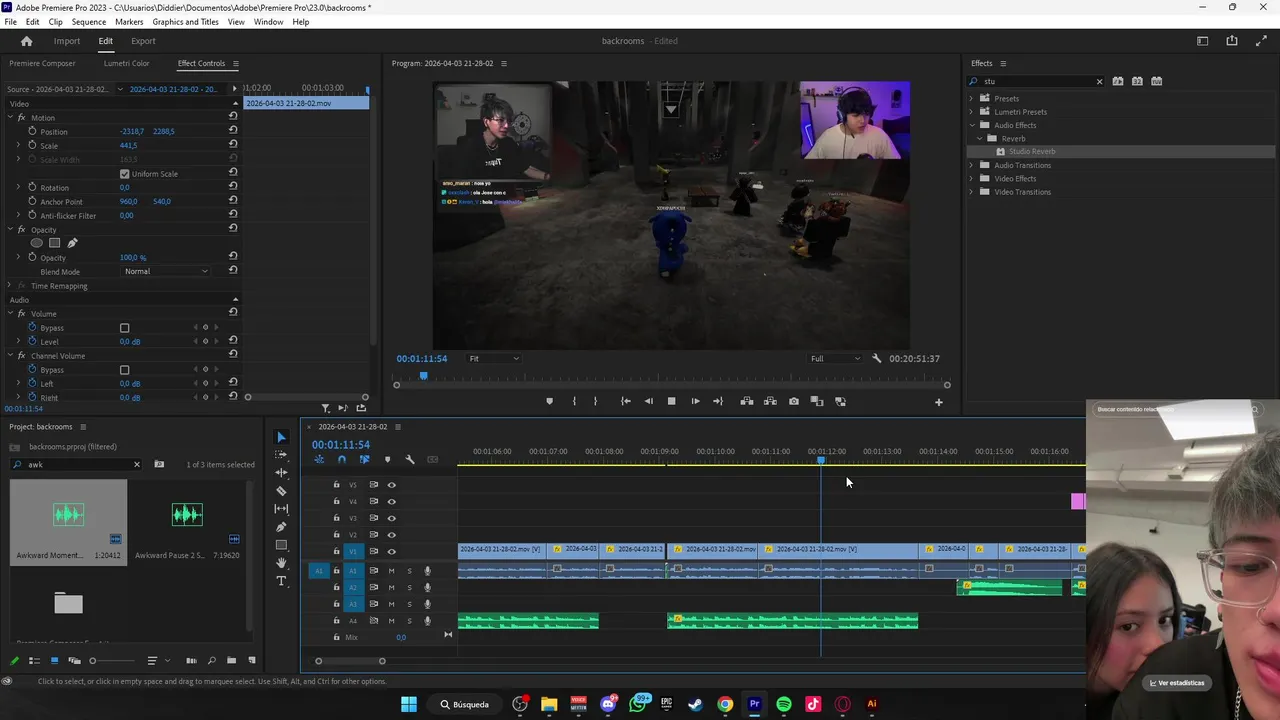This screenshot has height=720, width=1280.
Task: Select the Pen tool in timeline toolbar
Action: [281, 527]
